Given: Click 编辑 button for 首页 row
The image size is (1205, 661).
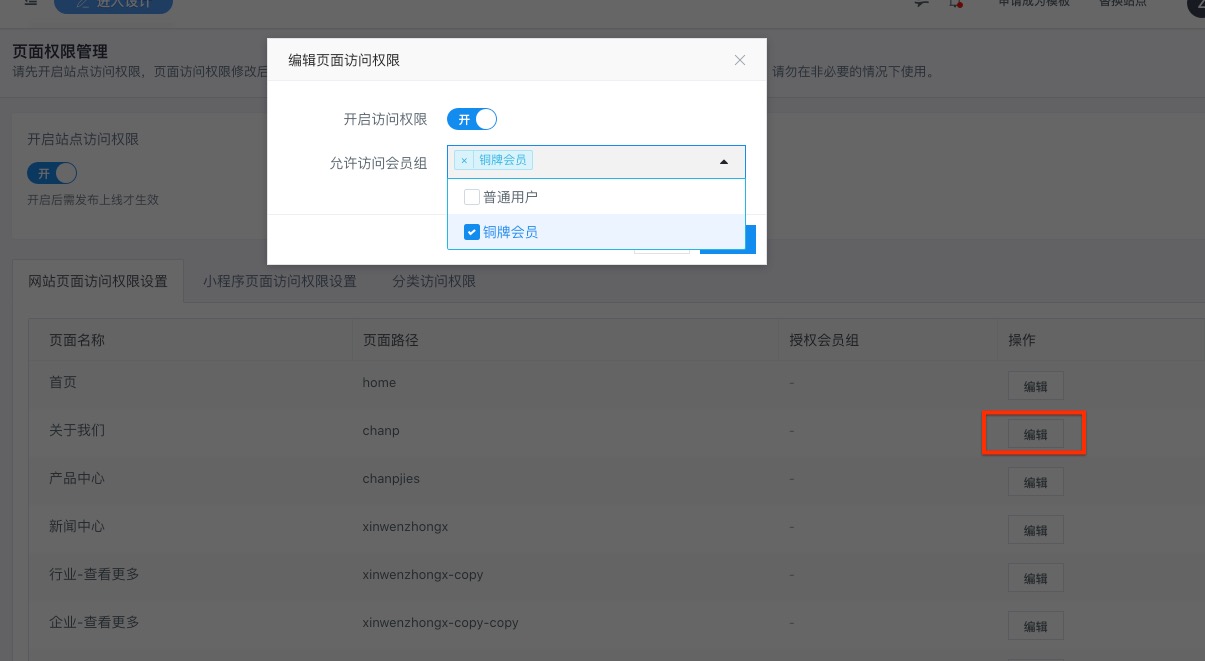Looking at the screenshot, I should point(1035,386).
